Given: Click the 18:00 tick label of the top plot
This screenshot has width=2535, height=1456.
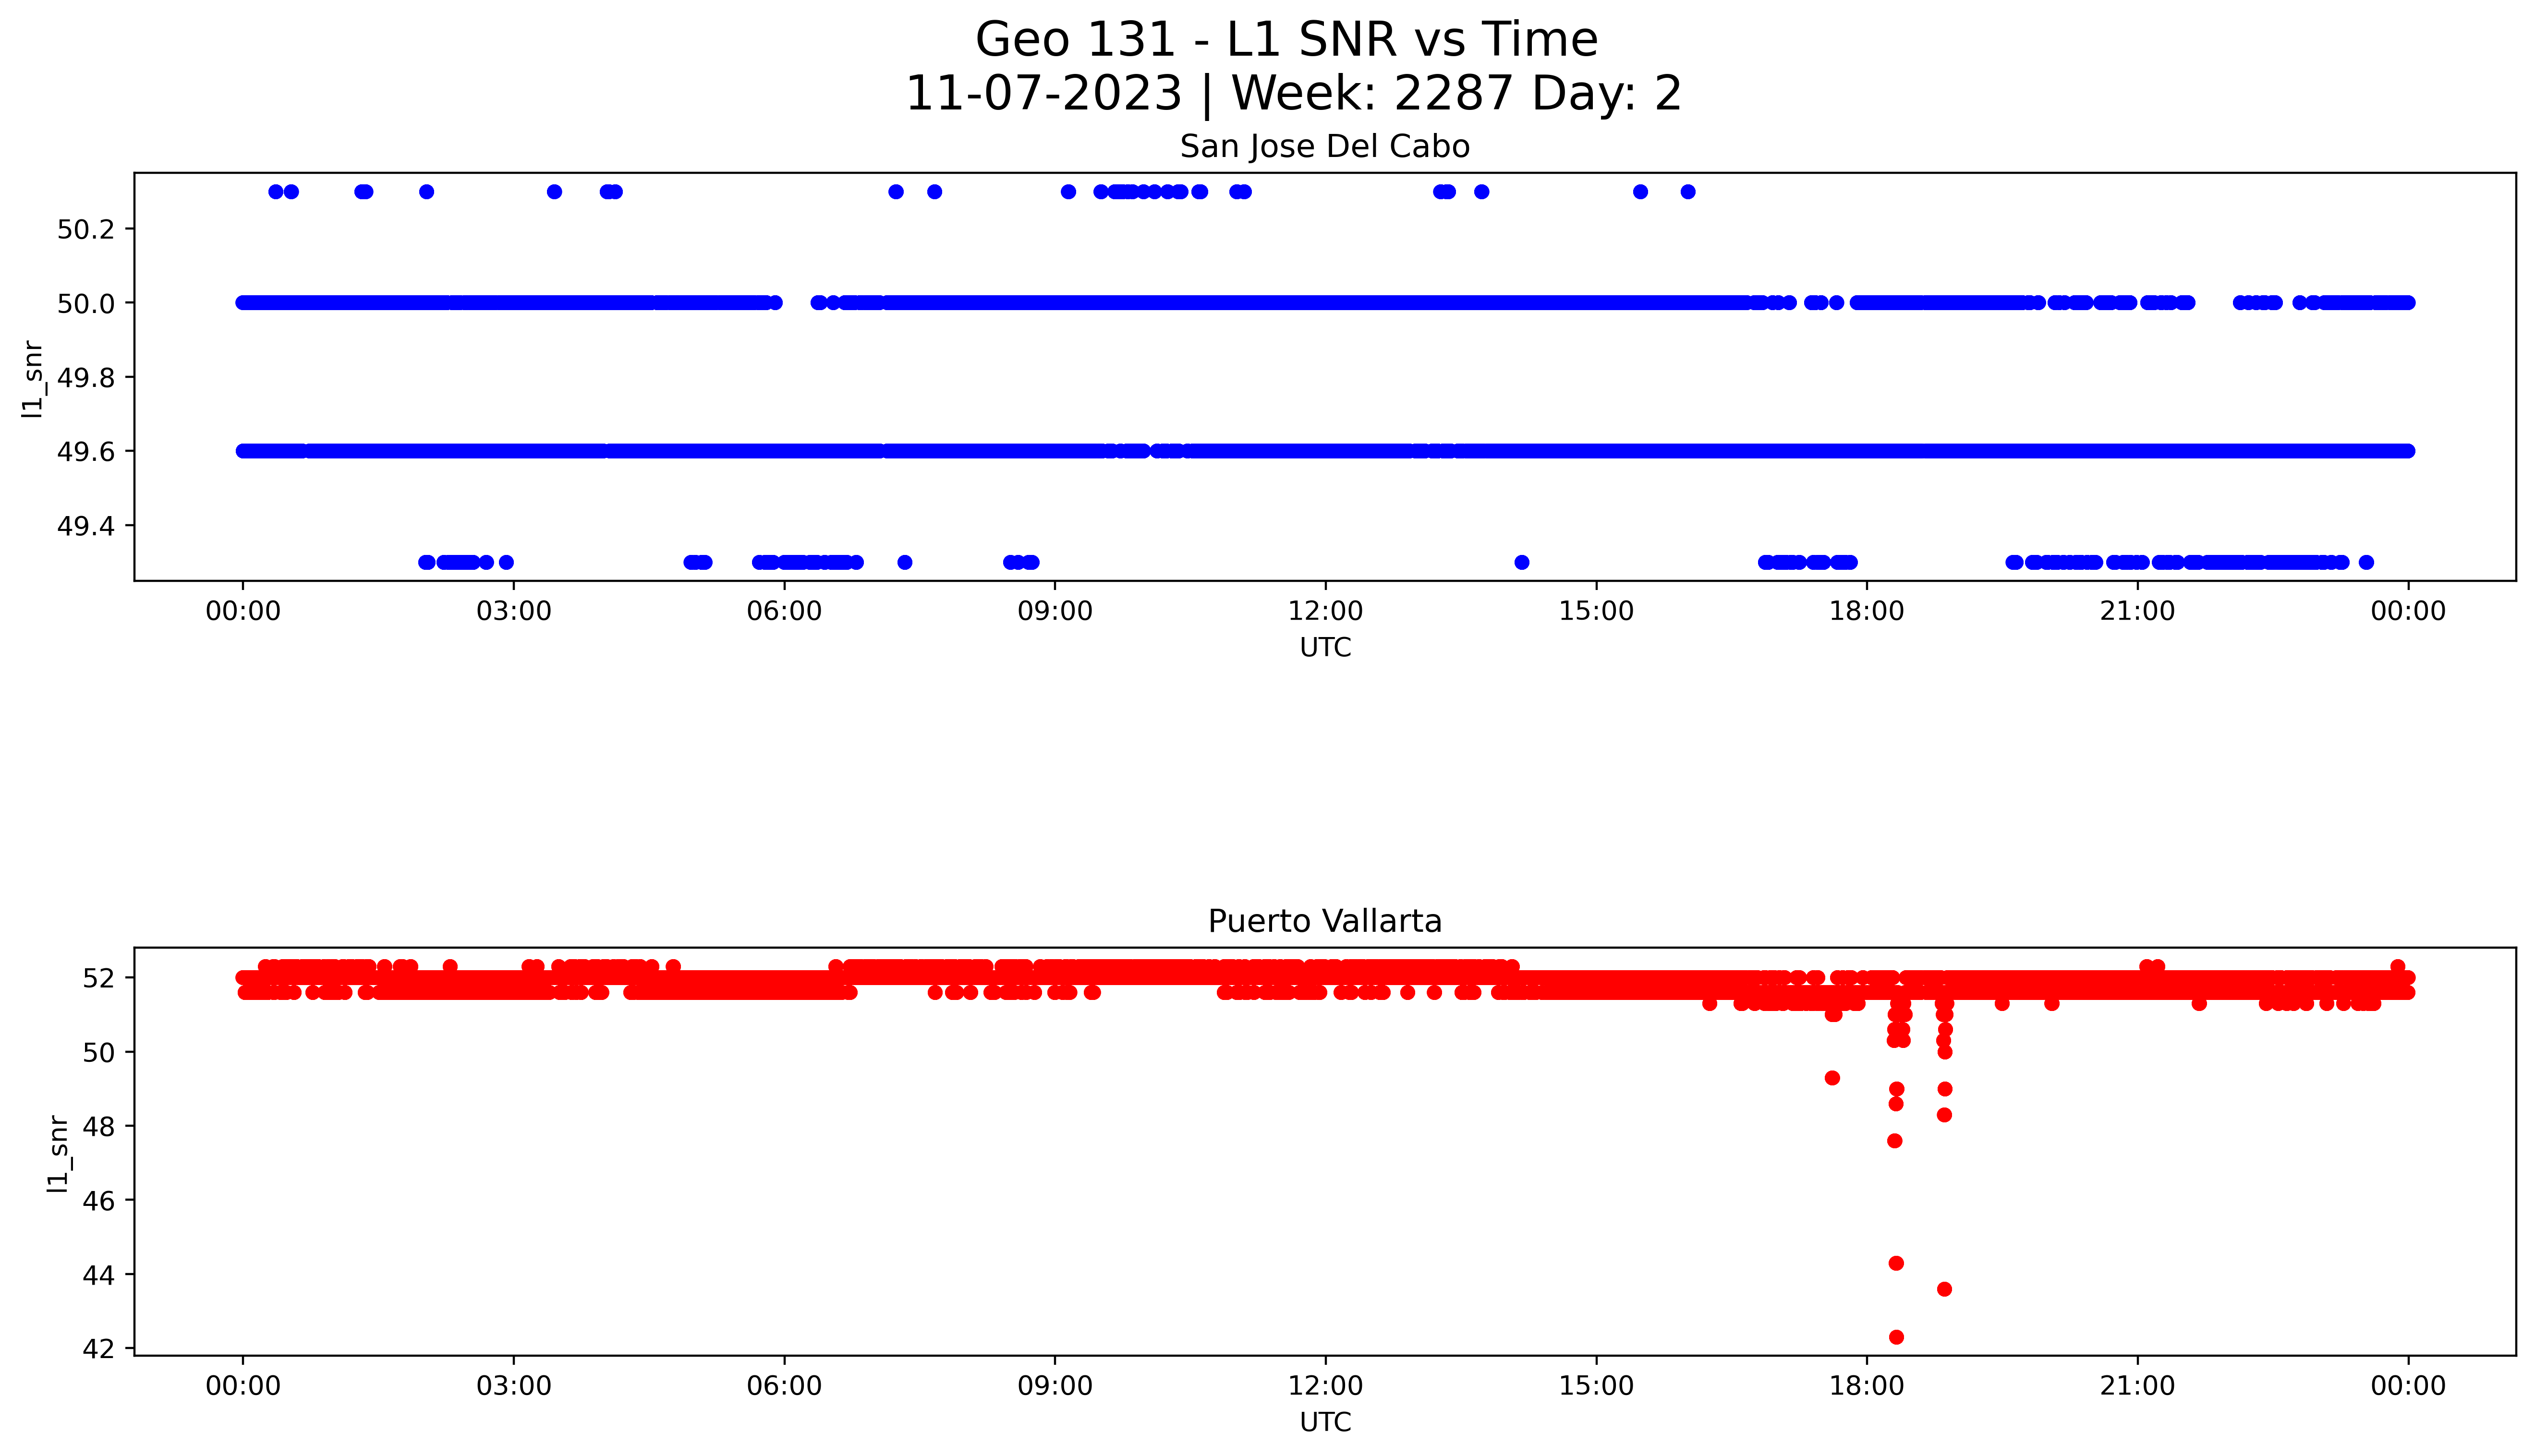Looking at the screenshot, I should (1867, 611).
